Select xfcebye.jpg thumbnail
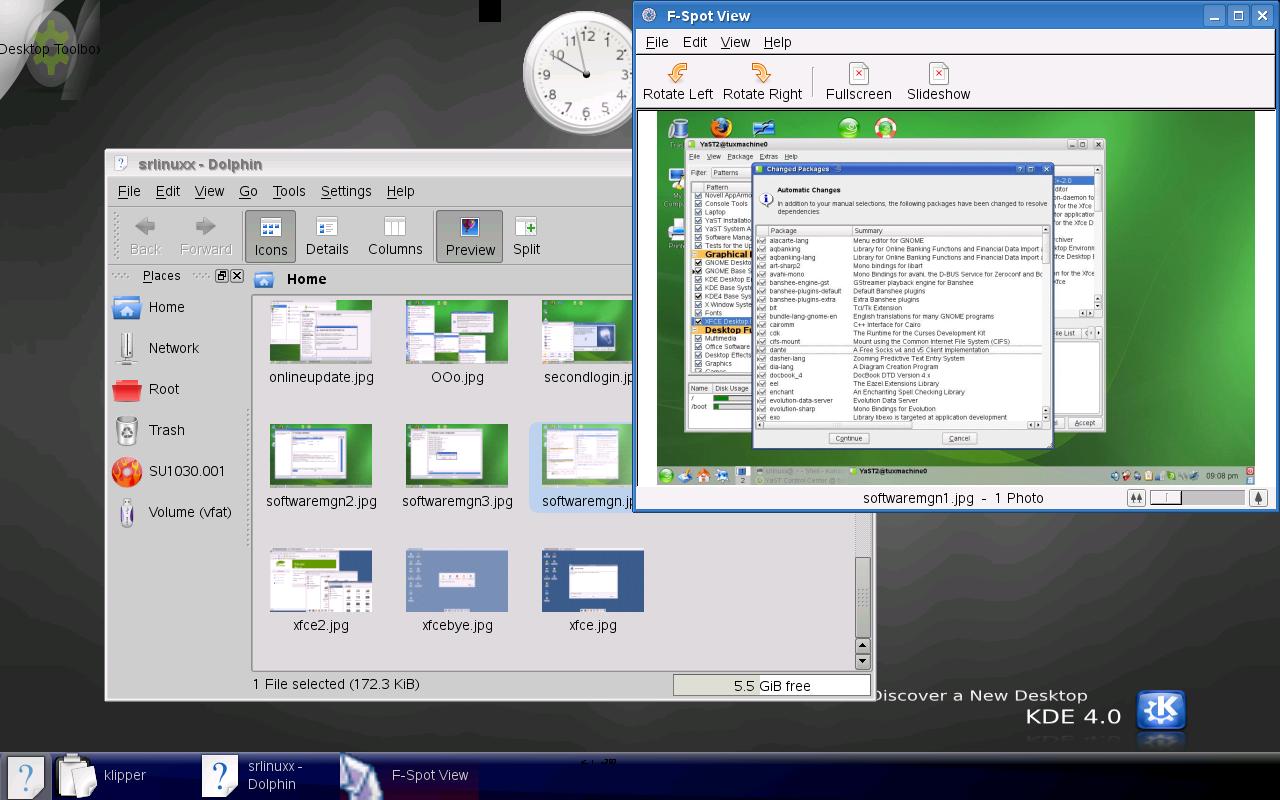This screenshot has height=800, width=1280. (457, 580)
